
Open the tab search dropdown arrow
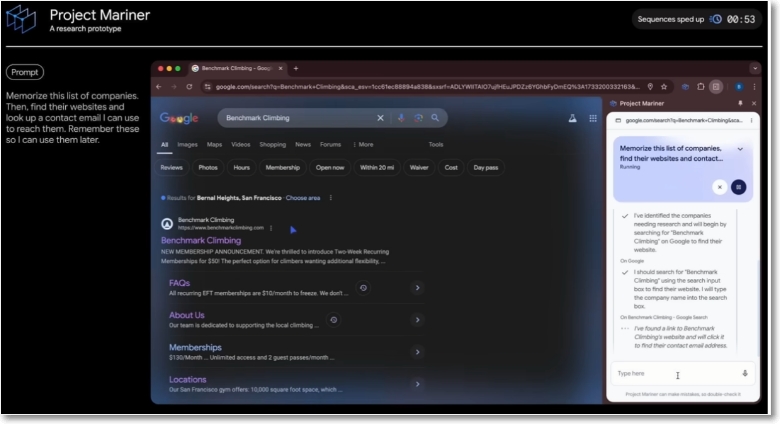tap(755, 68)
